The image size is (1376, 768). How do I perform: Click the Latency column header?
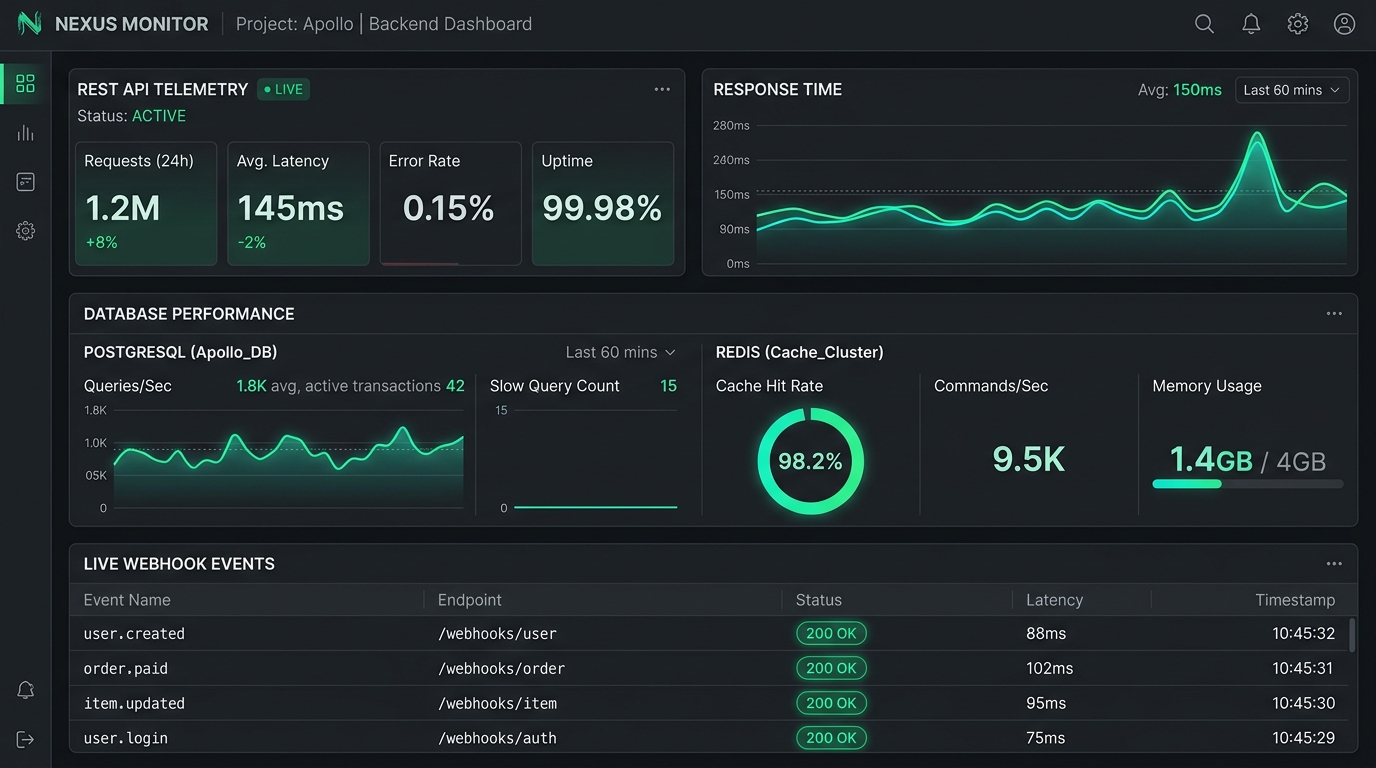[1054, 600]
